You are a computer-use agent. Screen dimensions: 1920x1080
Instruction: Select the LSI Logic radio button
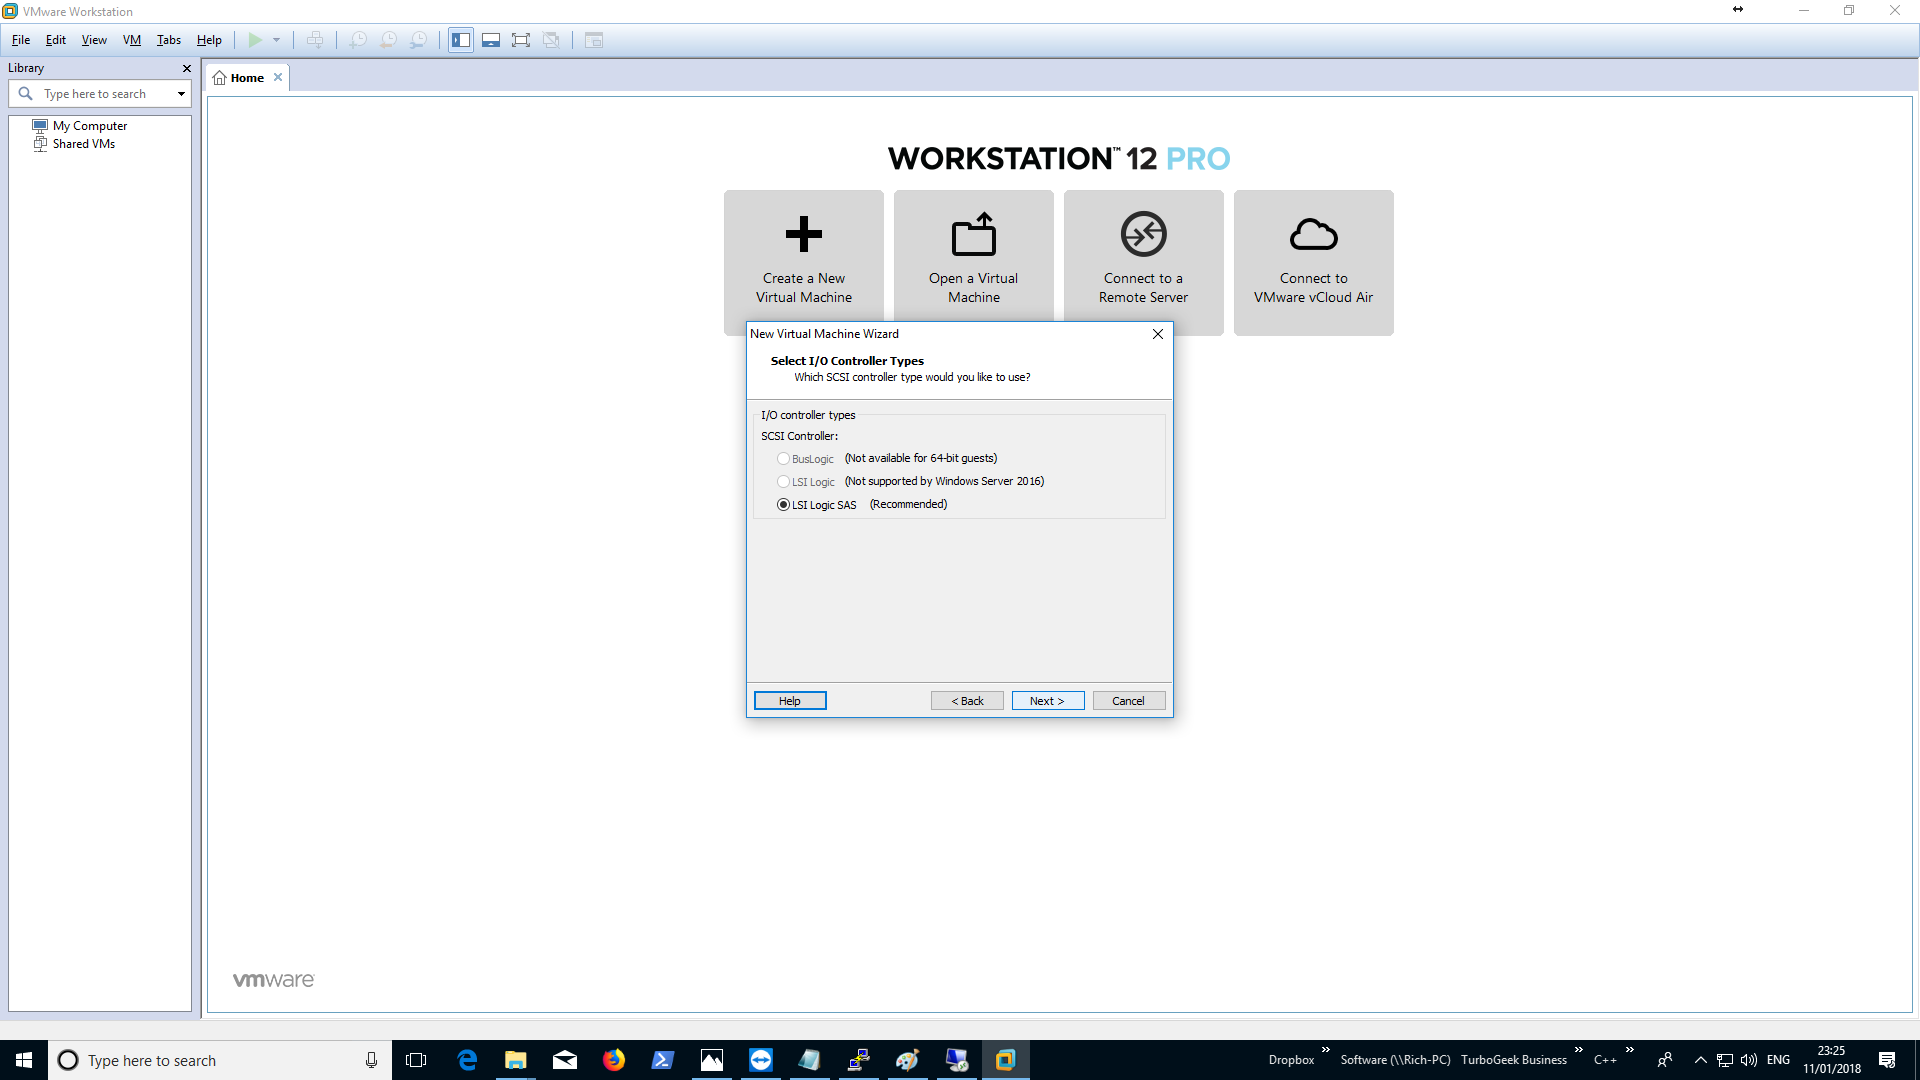[x=783, y=482]
